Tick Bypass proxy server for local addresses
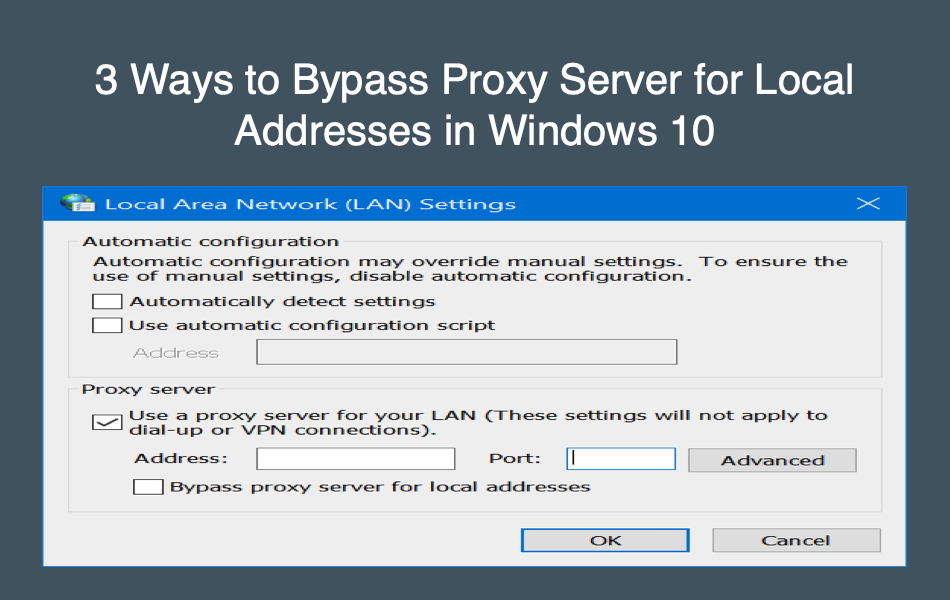The height and width of the screenshot is (600, 950). [148, 487]
